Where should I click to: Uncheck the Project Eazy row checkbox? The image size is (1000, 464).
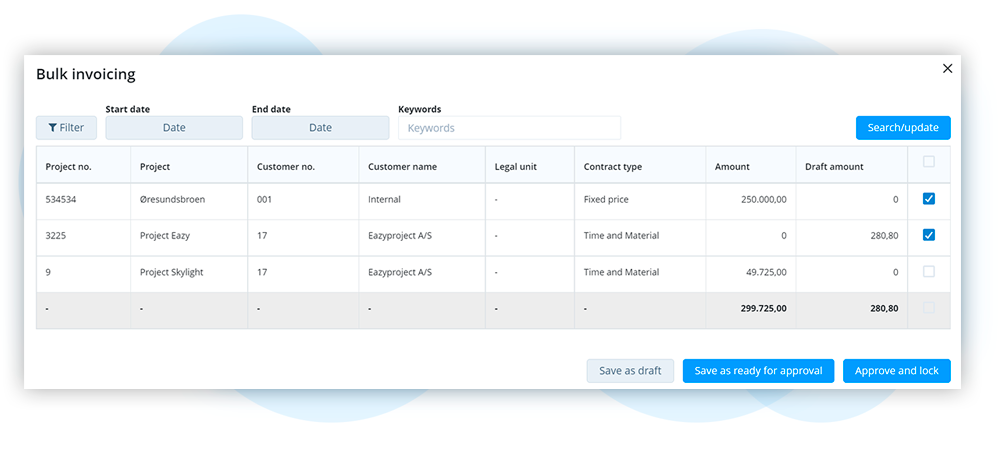[929, 235]
